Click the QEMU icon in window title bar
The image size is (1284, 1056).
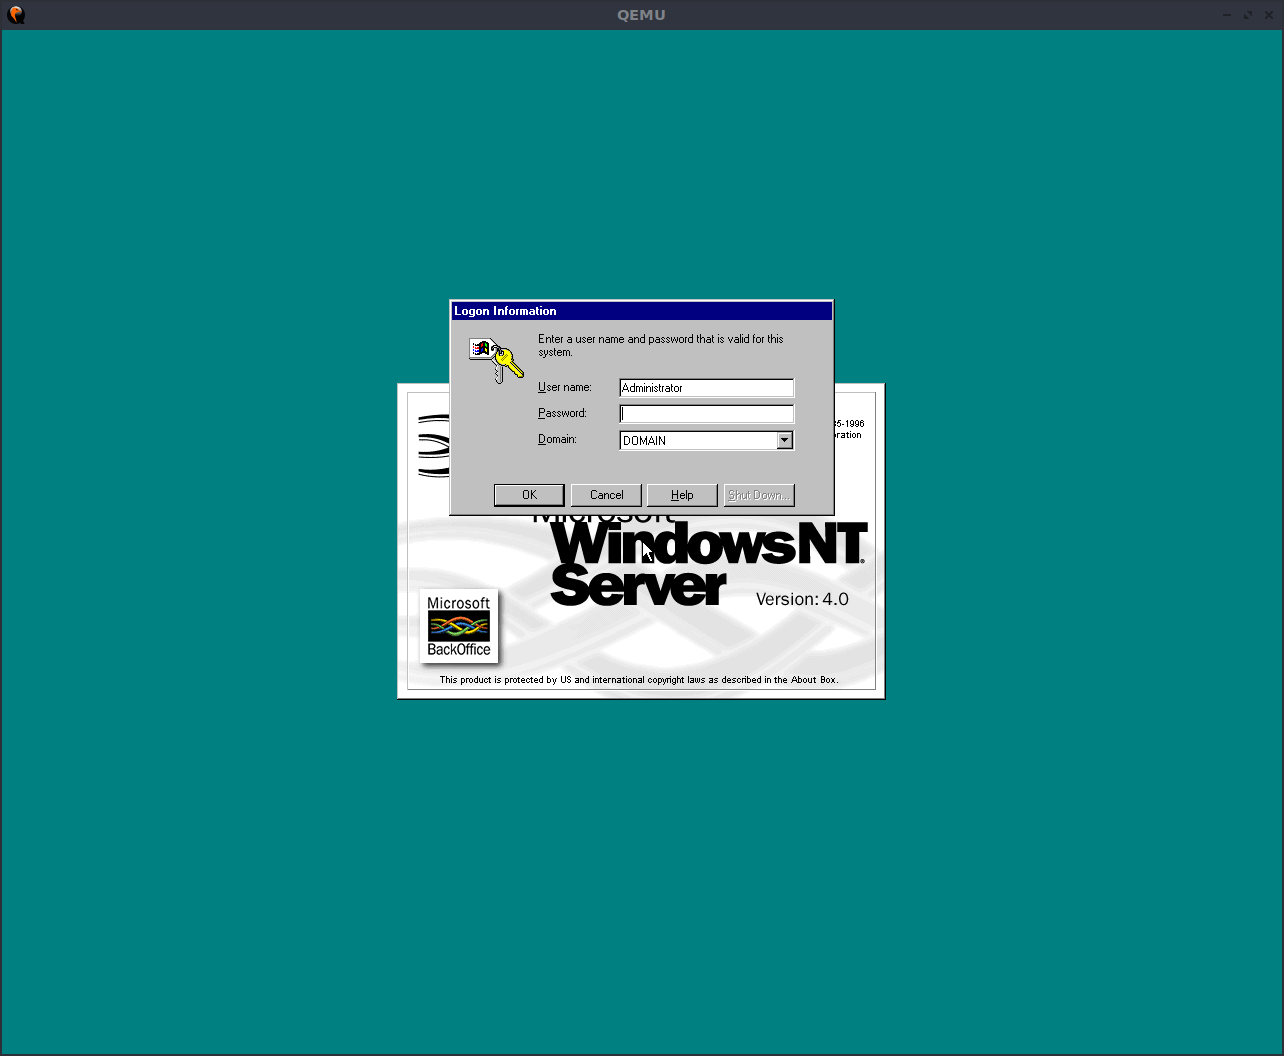16,15
